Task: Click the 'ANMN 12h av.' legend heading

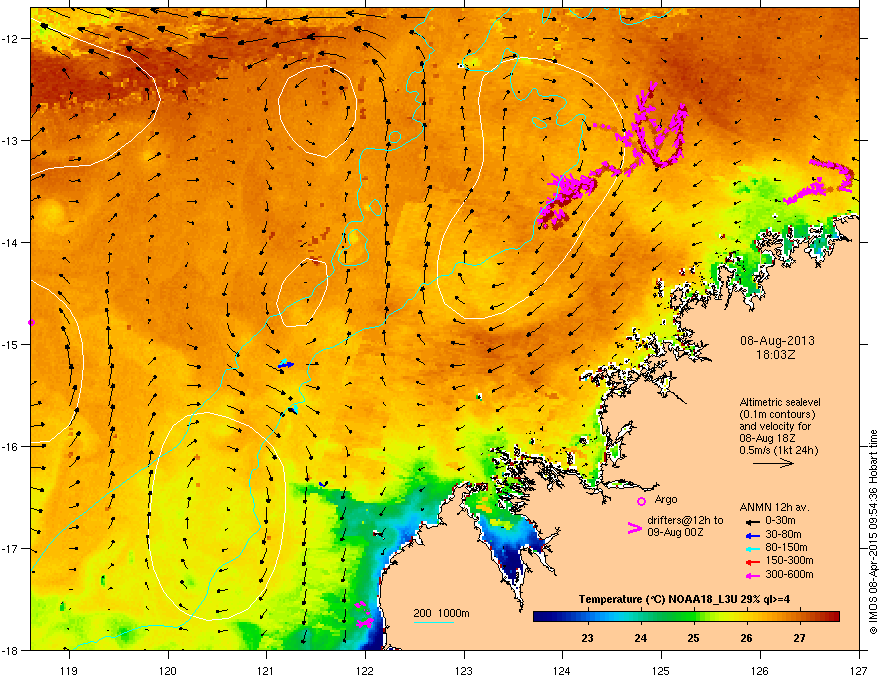Action: 774,507
